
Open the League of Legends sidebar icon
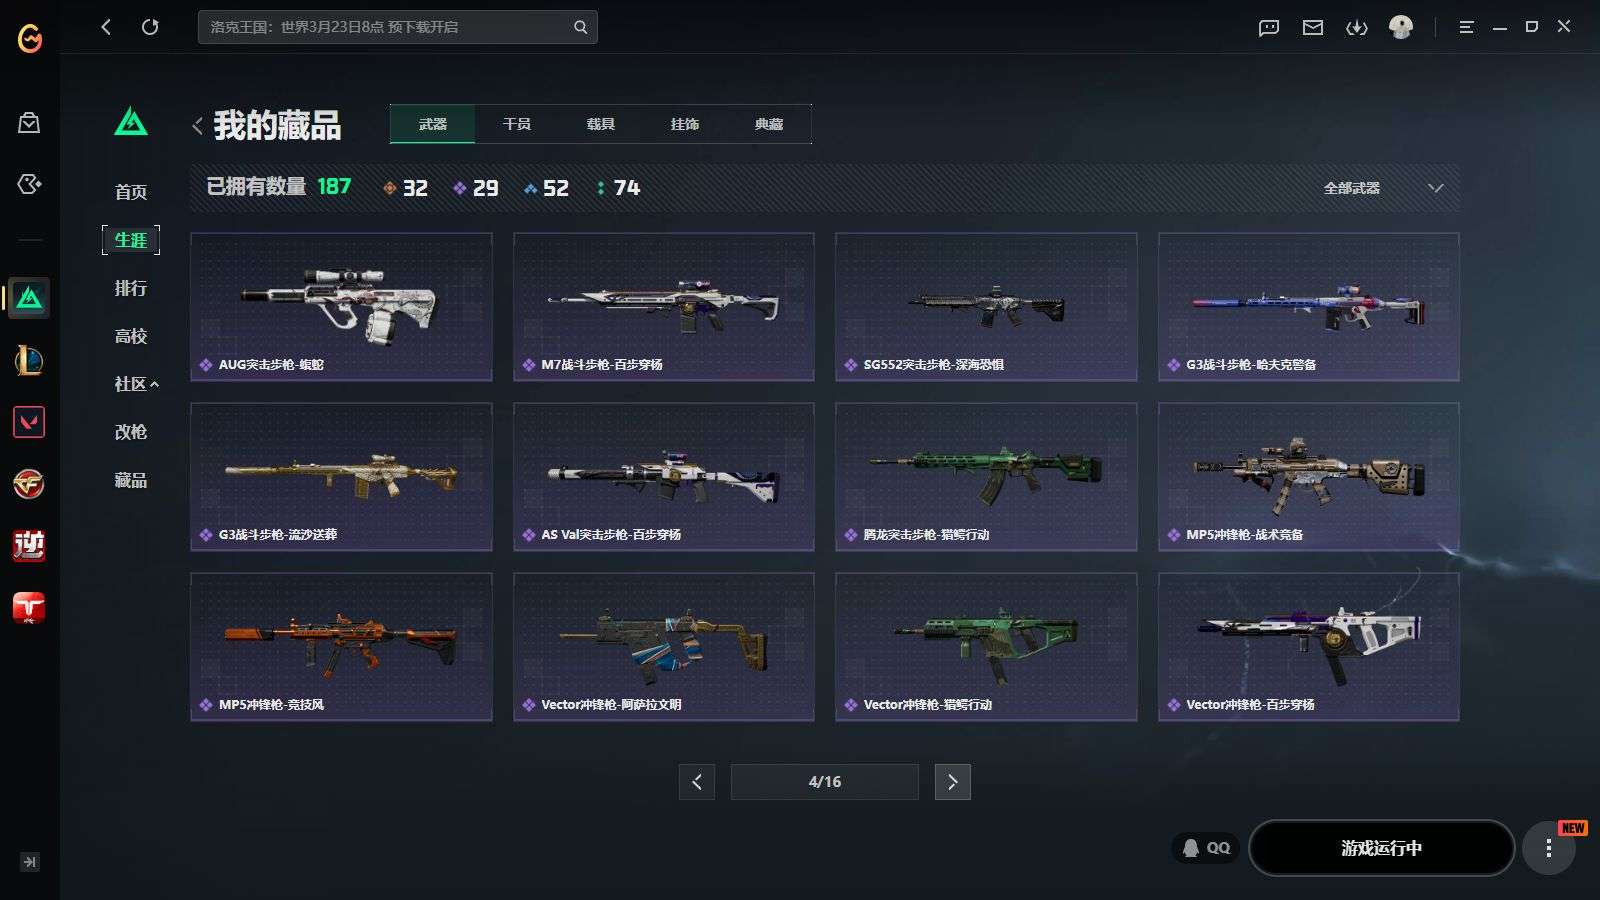click(x=29, y=360)
